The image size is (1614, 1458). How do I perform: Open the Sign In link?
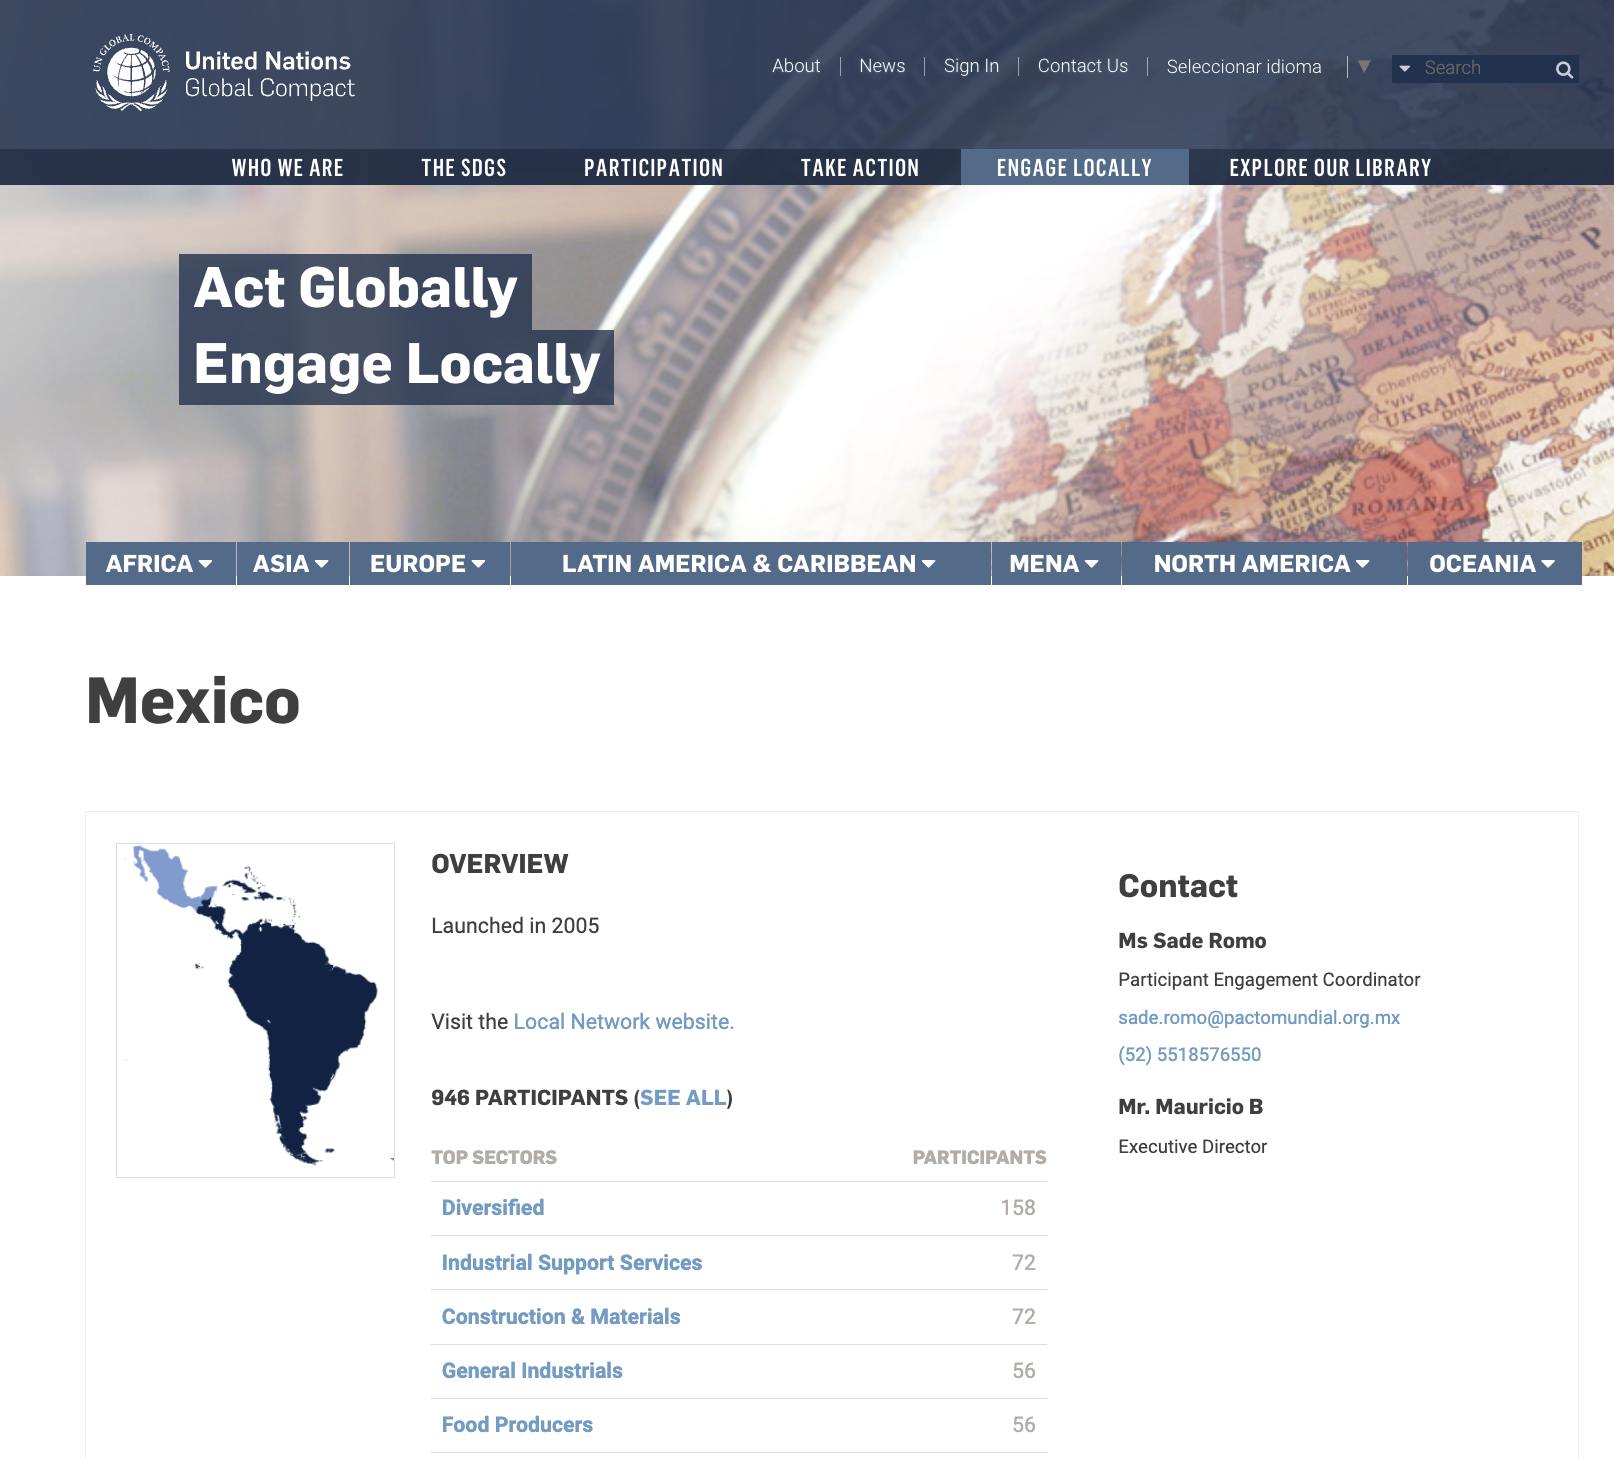pyautogui.click(x=971, y=66)
